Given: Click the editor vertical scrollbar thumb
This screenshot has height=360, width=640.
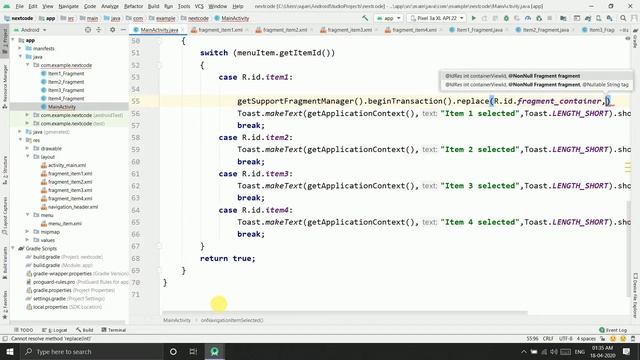Looking at the screenshot, I should pos(628,249).
